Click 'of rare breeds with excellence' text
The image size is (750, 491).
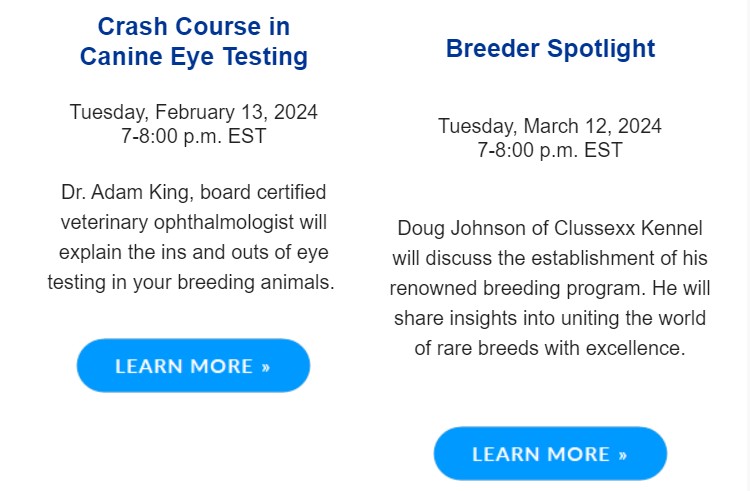pyautogui.click(x=550, y=349)
